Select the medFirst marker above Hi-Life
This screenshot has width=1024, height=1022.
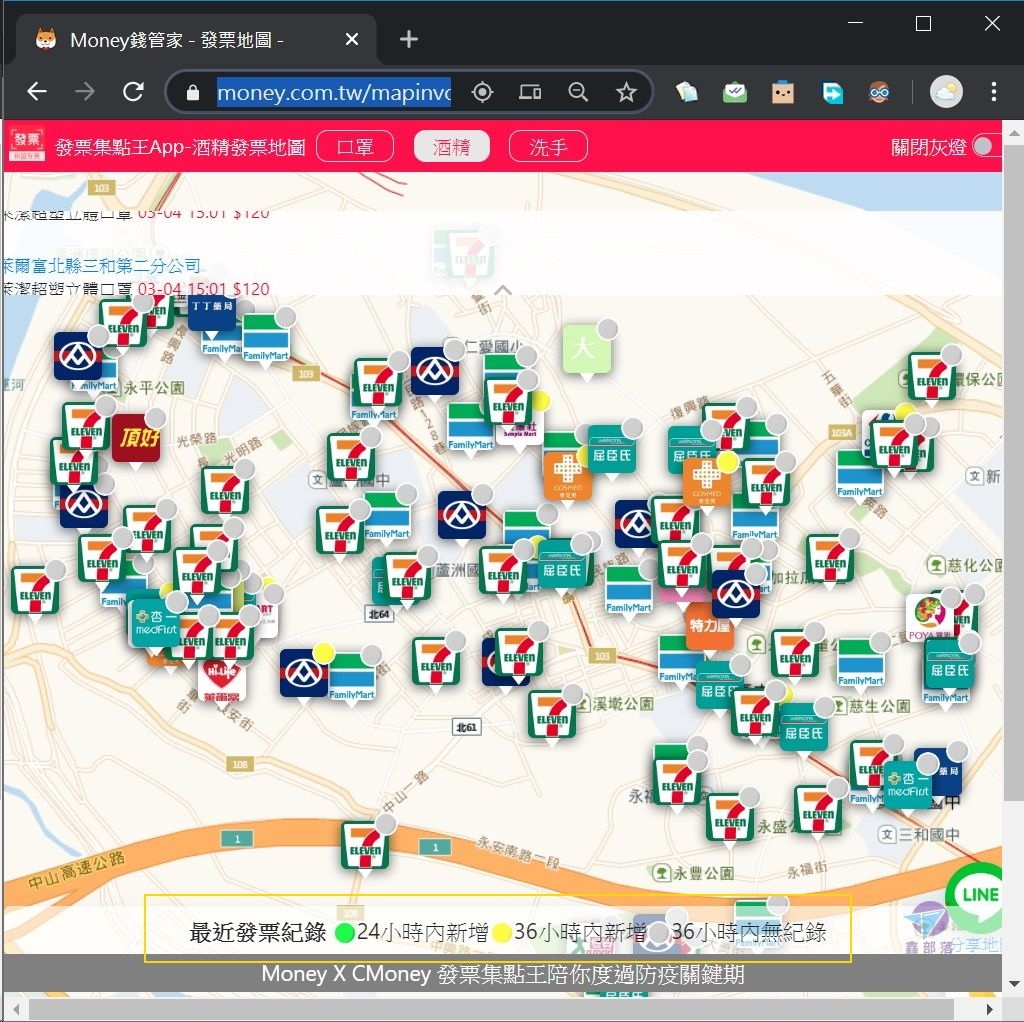point(156,623)
